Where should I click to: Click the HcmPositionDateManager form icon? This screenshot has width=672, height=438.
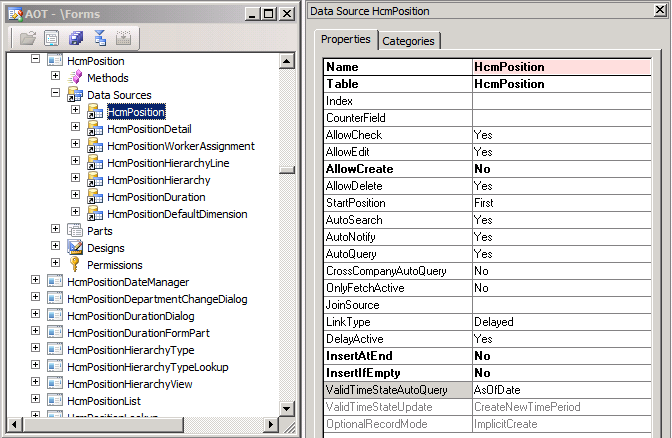point(55,282)
